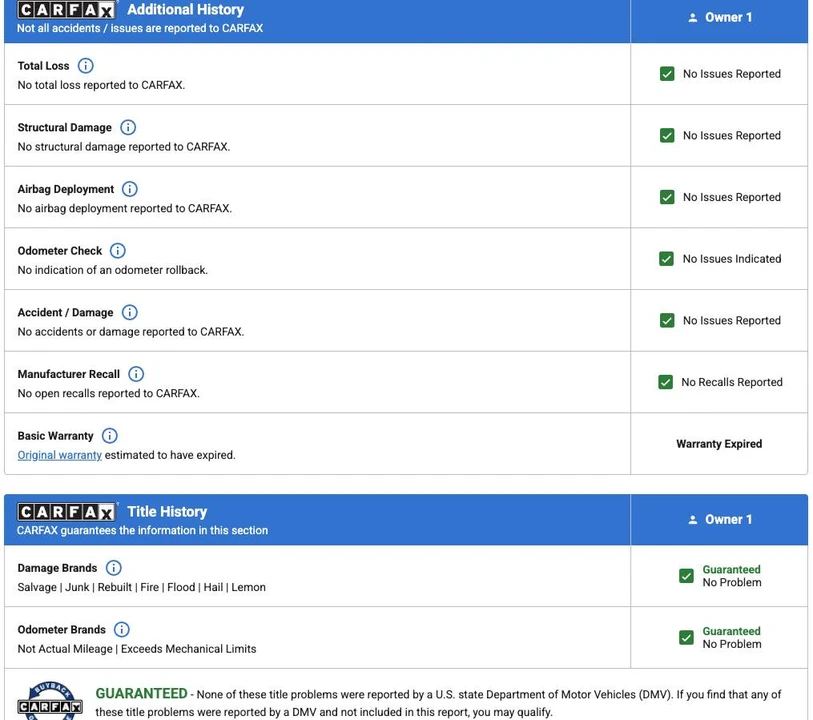Click the Odometer Brands row heading
The image size is (813, 720).
pyautogui.click(x=62, y=630)
